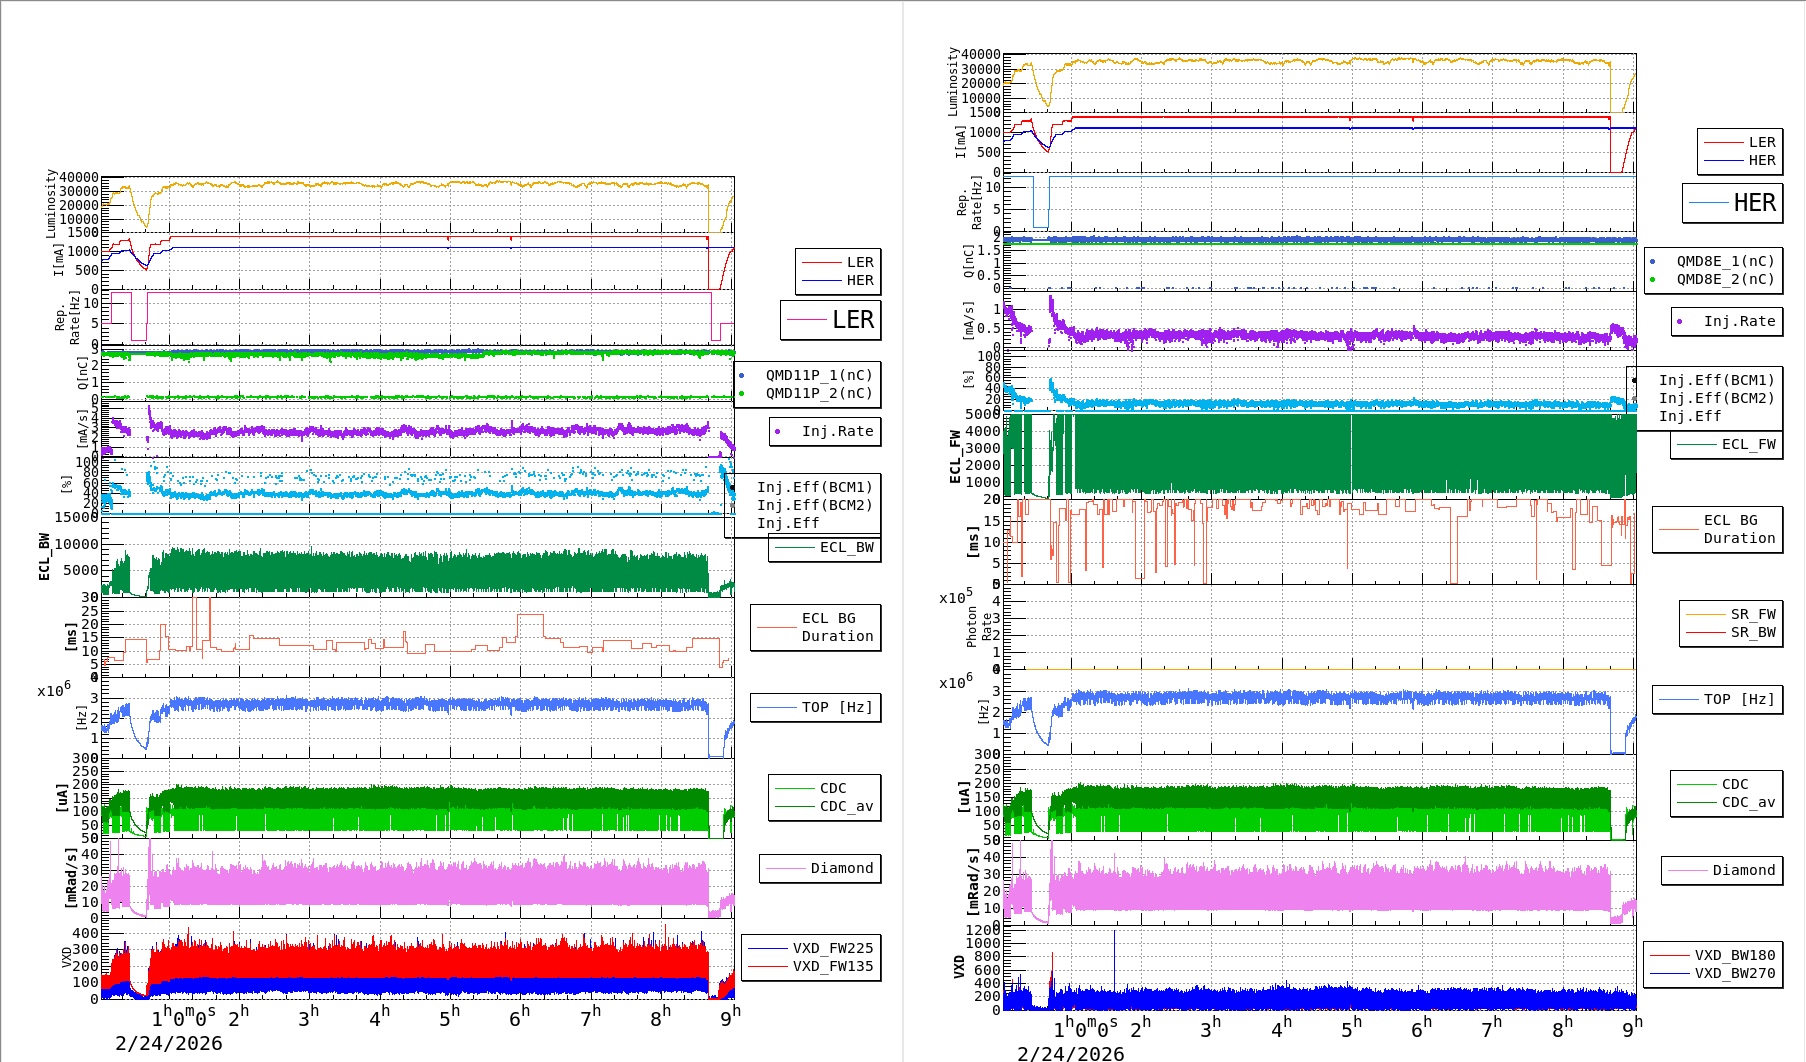
Task: Click the ECL BG Duration legend in left plot
Action: pos(816,628)
